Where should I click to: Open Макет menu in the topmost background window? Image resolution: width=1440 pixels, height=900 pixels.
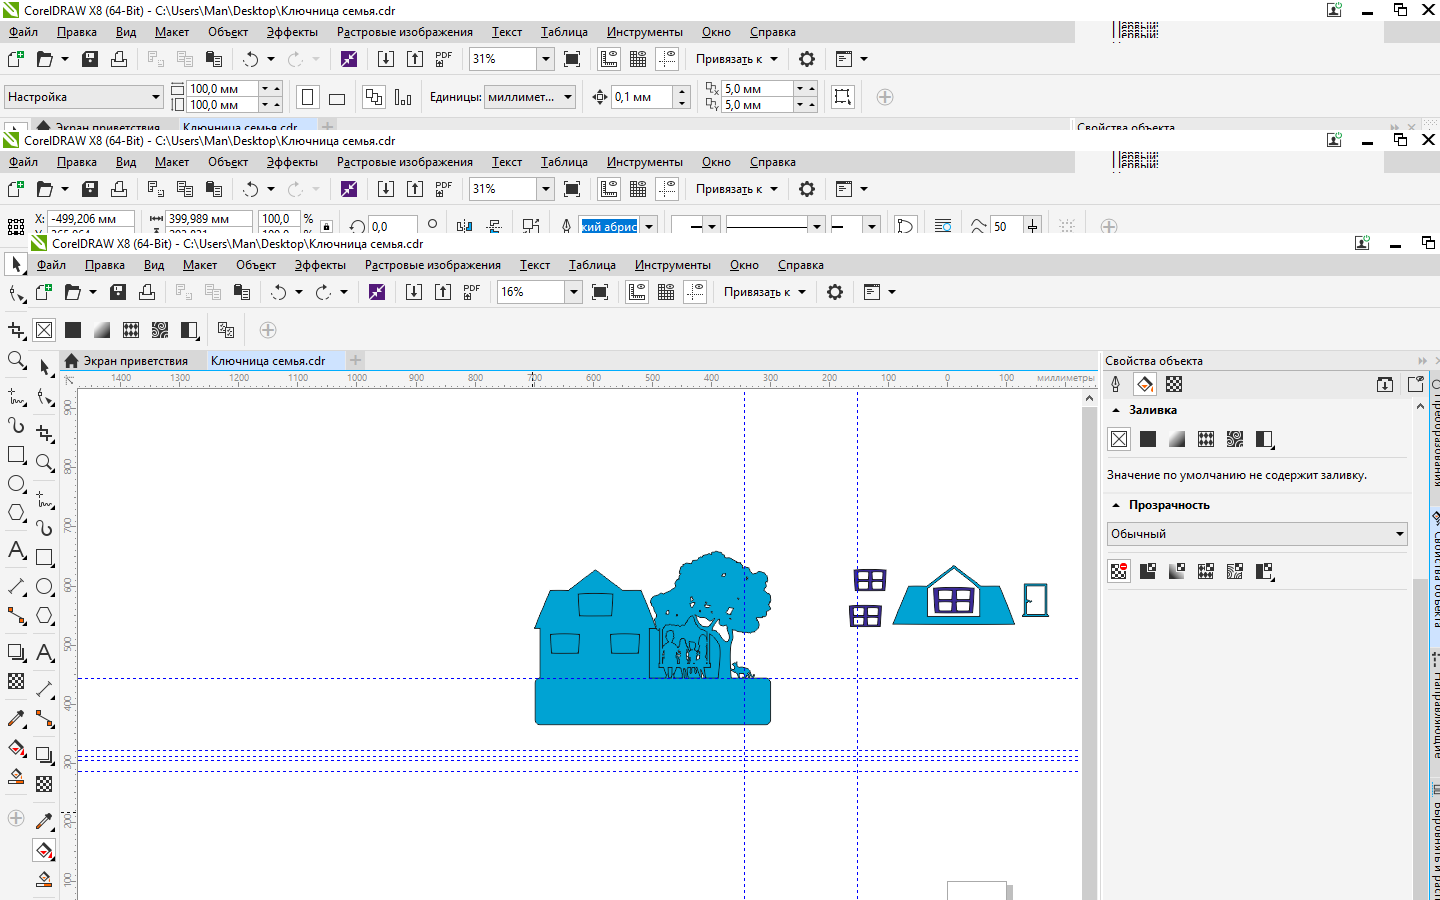pyautogui.click(x=172, y=32)
